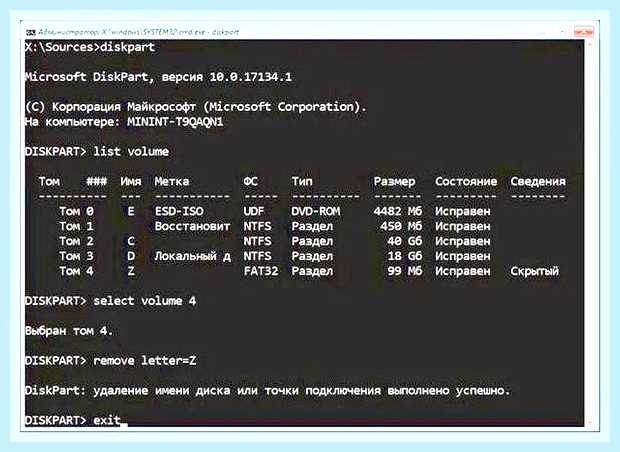620x452 pixels.
Task: Click the 'ESD-ISO' volume label
Action: [x=179, y=212]
